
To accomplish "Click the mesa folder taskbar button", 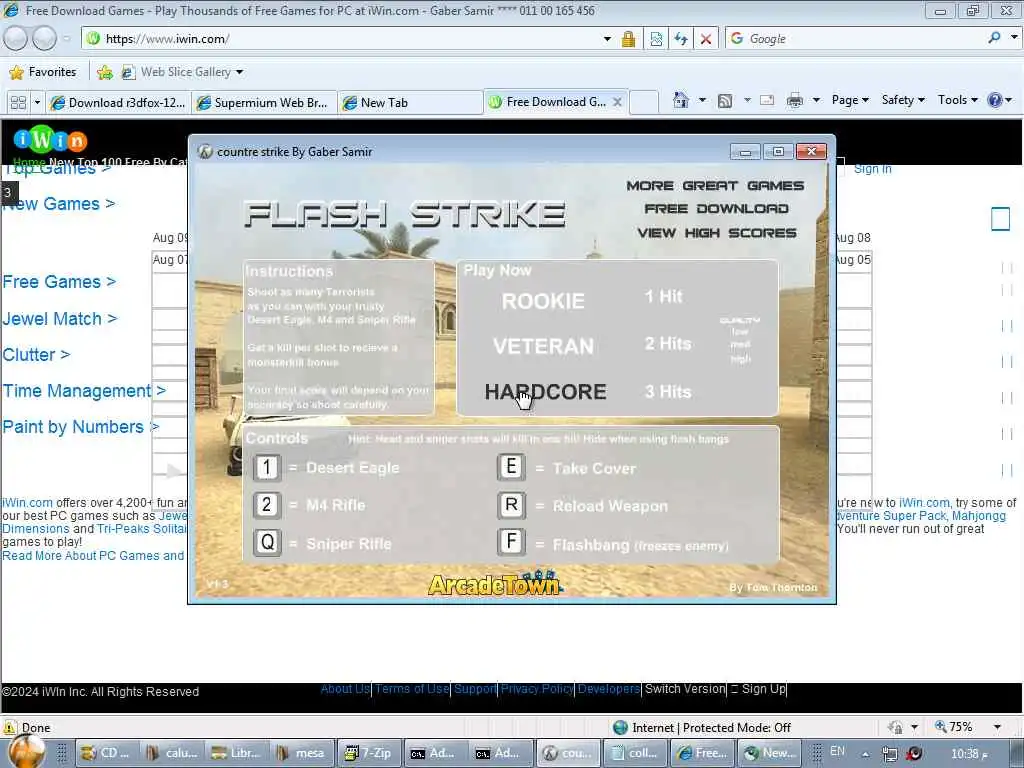I will tap(301, 753).
